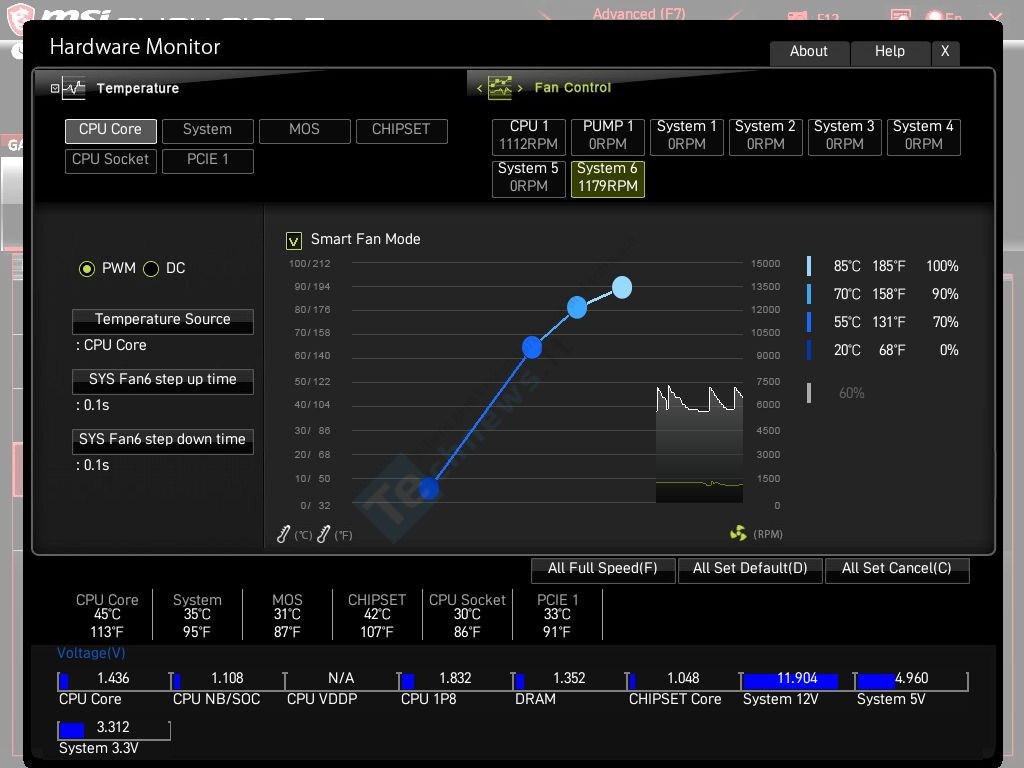Click the MOS 31°C temperature reading

[x=287, y=615]
